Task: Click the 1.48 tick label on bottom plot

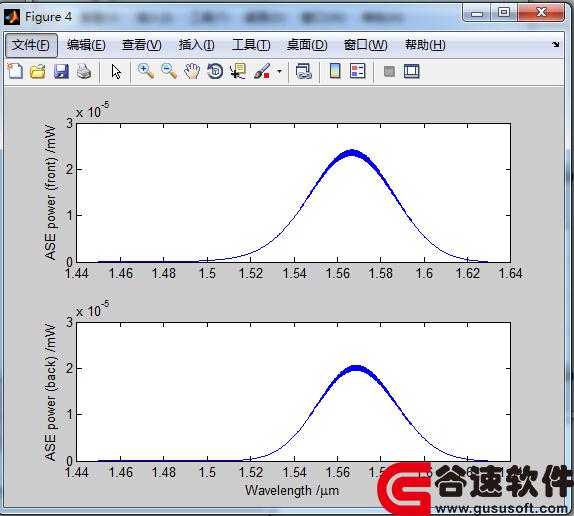Action: (164, 472)
